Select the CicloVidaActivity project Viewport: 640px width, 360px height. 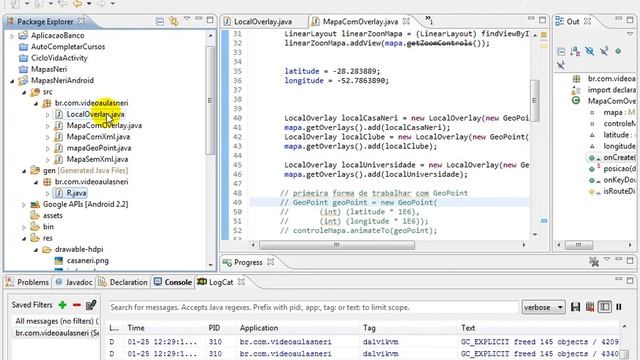pos(59,58)
